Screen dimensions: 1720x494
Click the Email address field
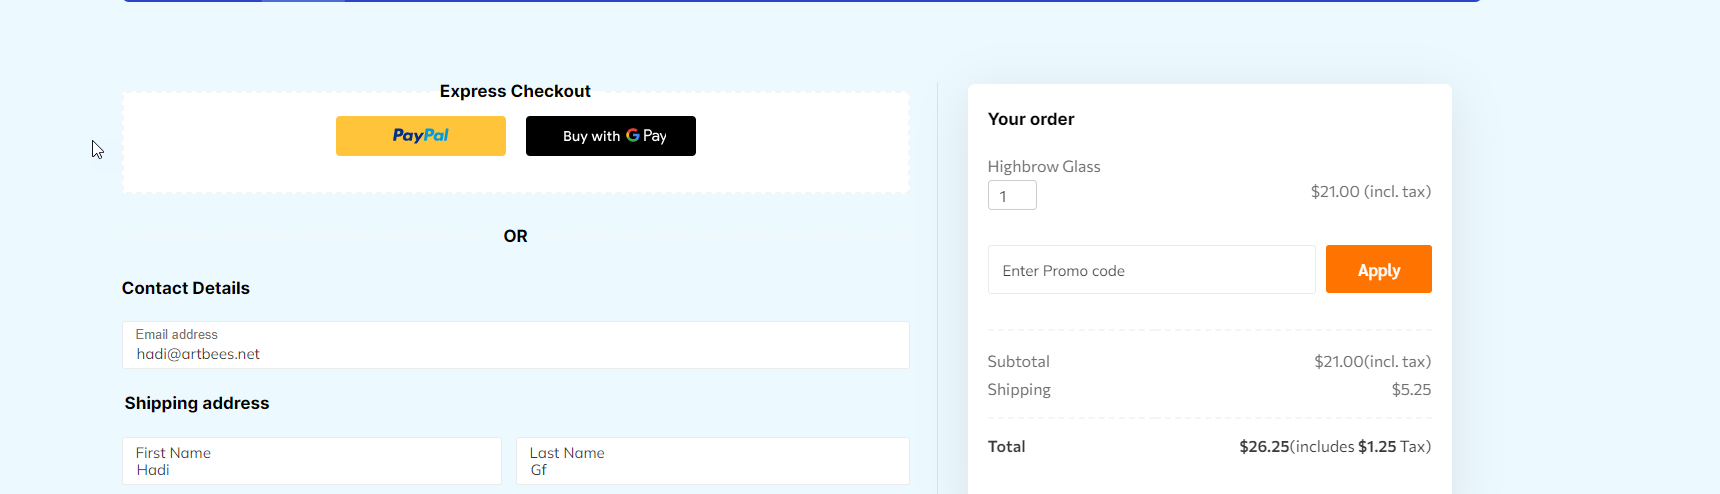(516, 345)
